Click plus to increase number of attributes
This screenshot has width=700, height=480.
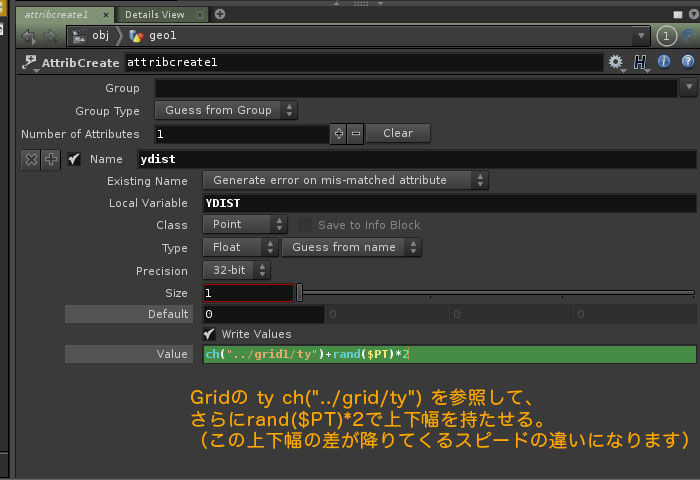click(x=339, y=133)
